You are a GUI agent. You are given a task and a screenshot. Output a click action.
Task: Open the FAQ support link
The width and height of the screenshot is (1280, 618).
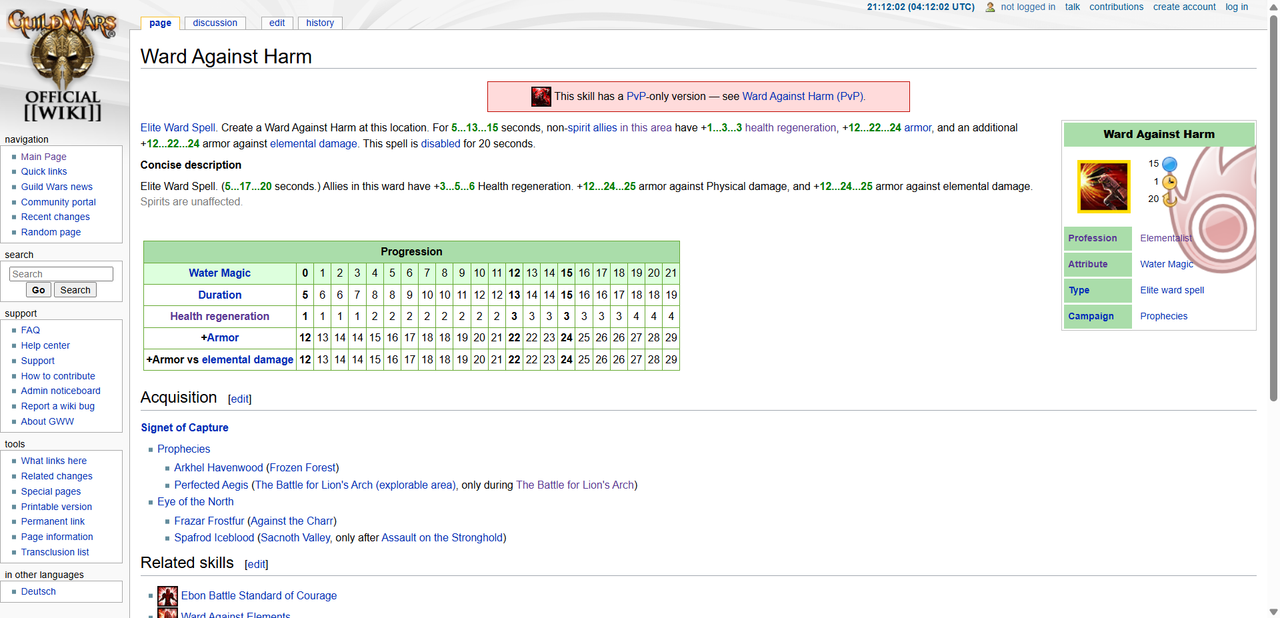(x=30, y=330)
